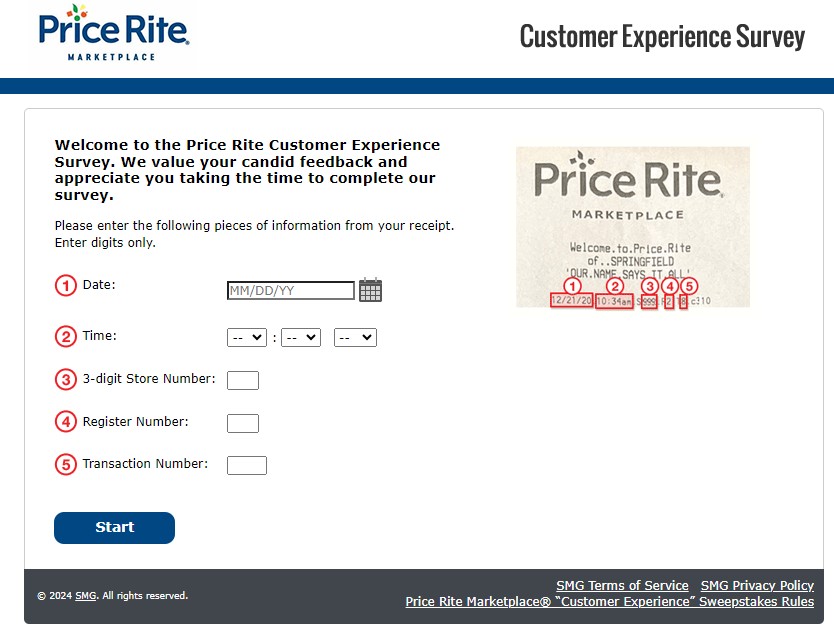Open SMG Terms of Service link
This screenshot has height=639, width=834.
coord(622,585)
